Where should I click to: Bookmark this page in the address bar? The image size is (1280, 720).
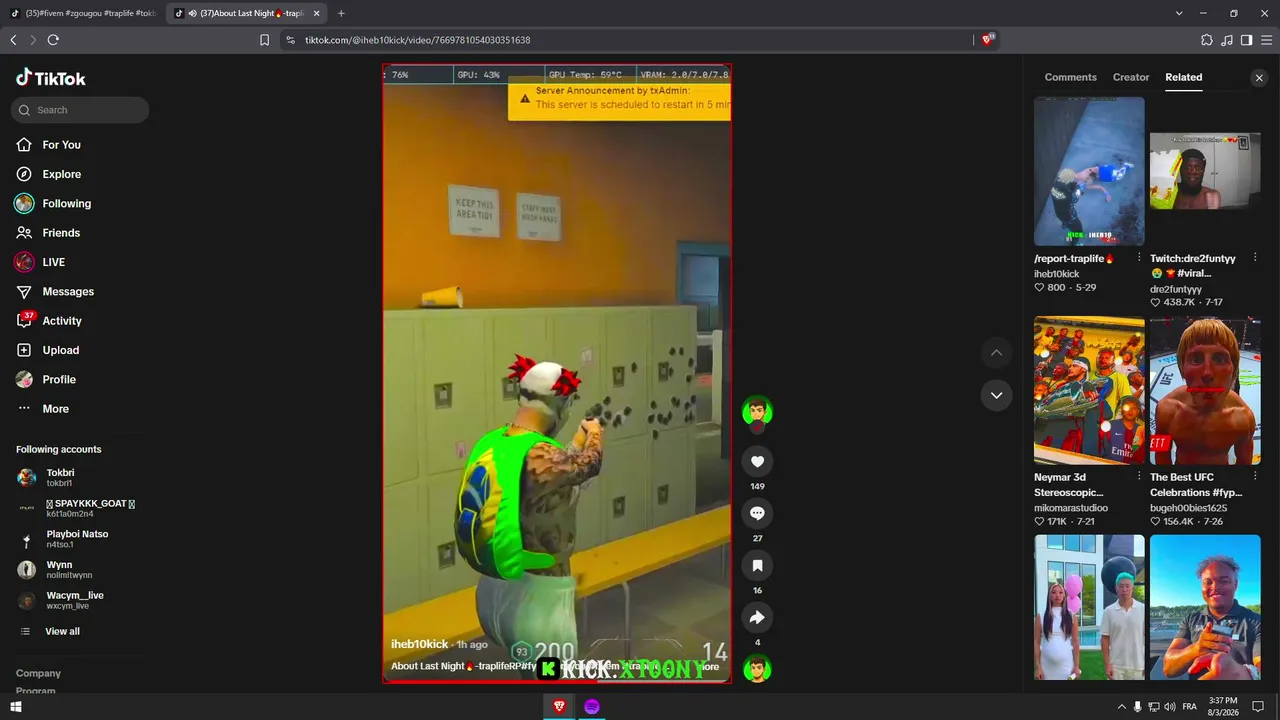[x=264, y=40]
